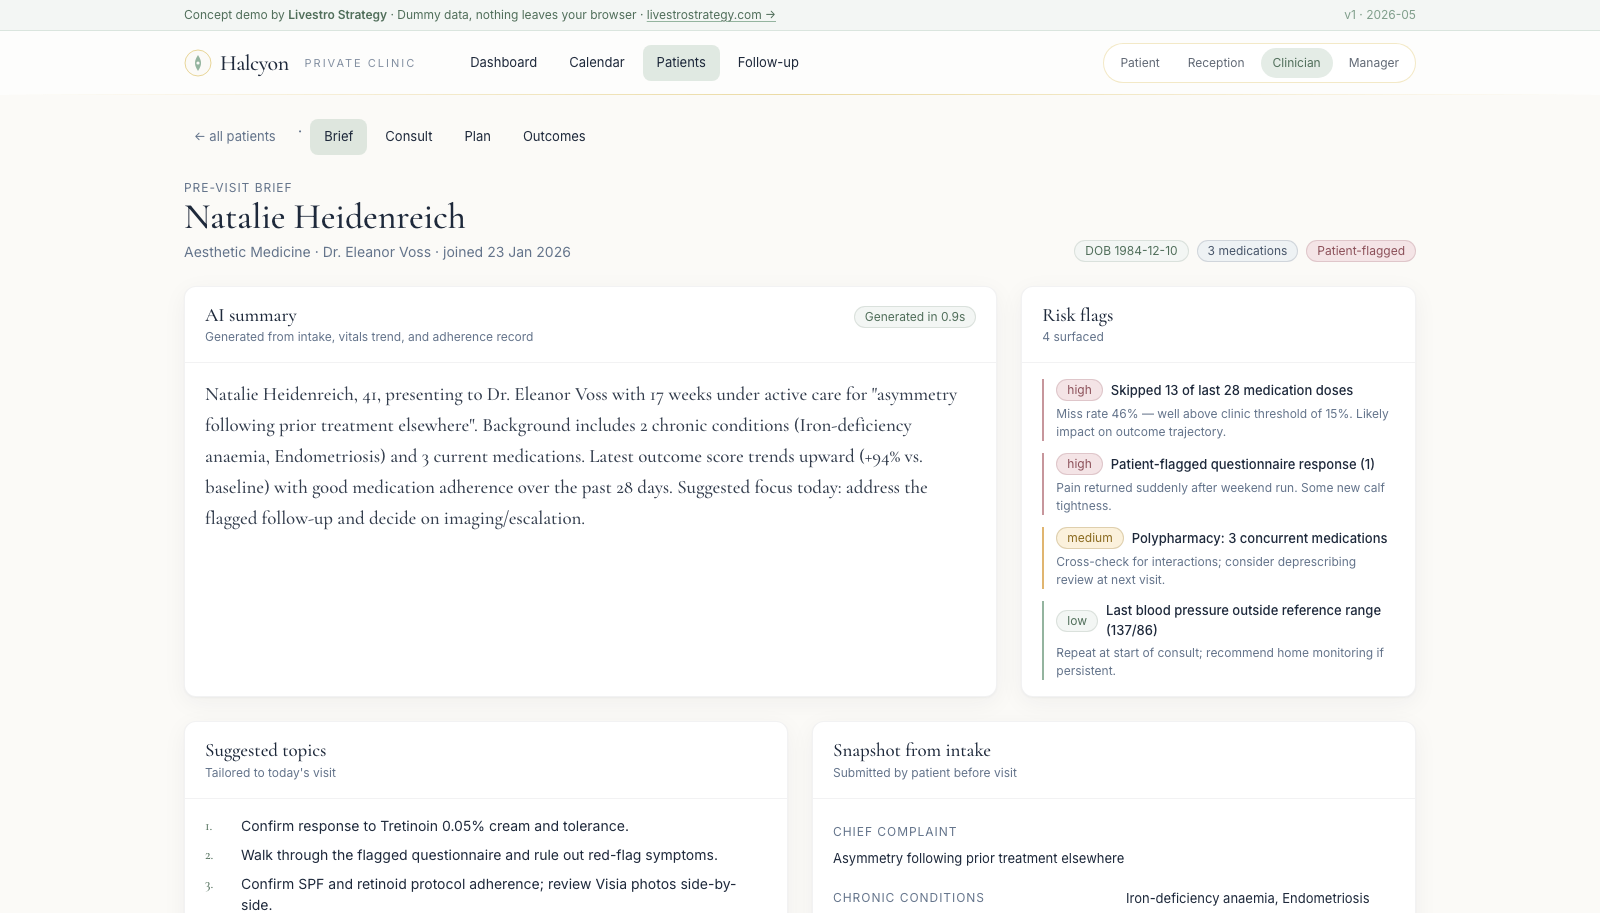Click the patient name Natalie Heidenreich
The height and width of the screenshot is (913, 1600).
(325, 217)
